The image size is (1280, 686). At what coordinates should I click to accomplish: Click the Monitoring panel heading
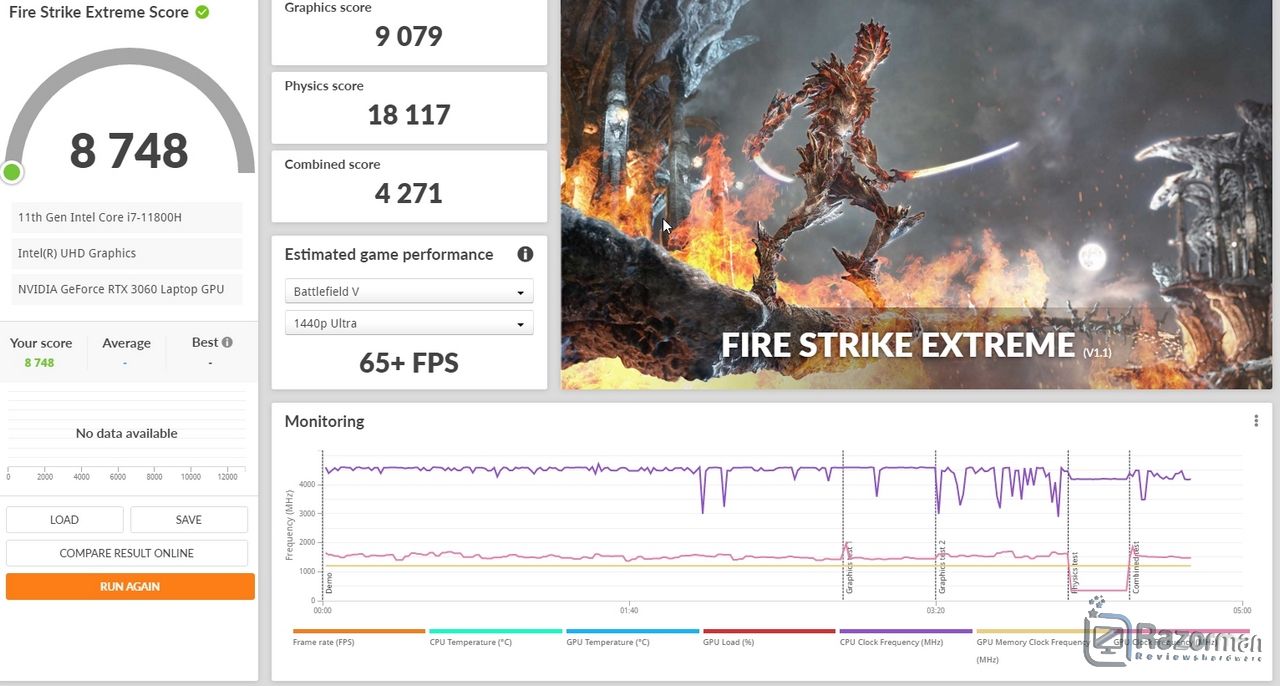[x=324, y=421]
